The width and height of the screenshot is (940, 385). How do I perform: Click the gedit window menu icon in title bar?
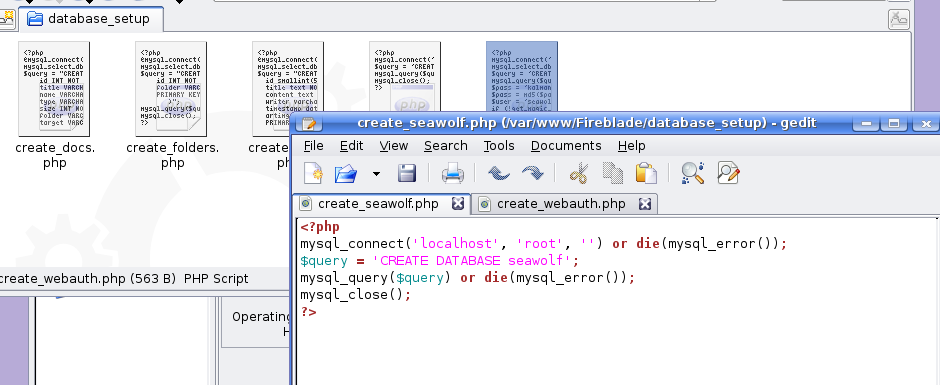point(309,123)
